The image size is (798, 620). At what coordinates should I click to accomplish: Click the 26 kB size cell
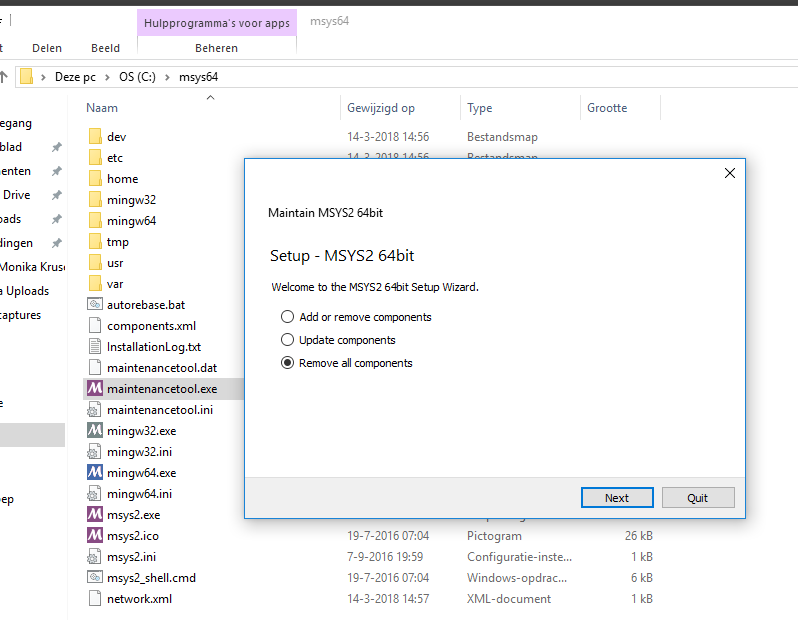639,536
